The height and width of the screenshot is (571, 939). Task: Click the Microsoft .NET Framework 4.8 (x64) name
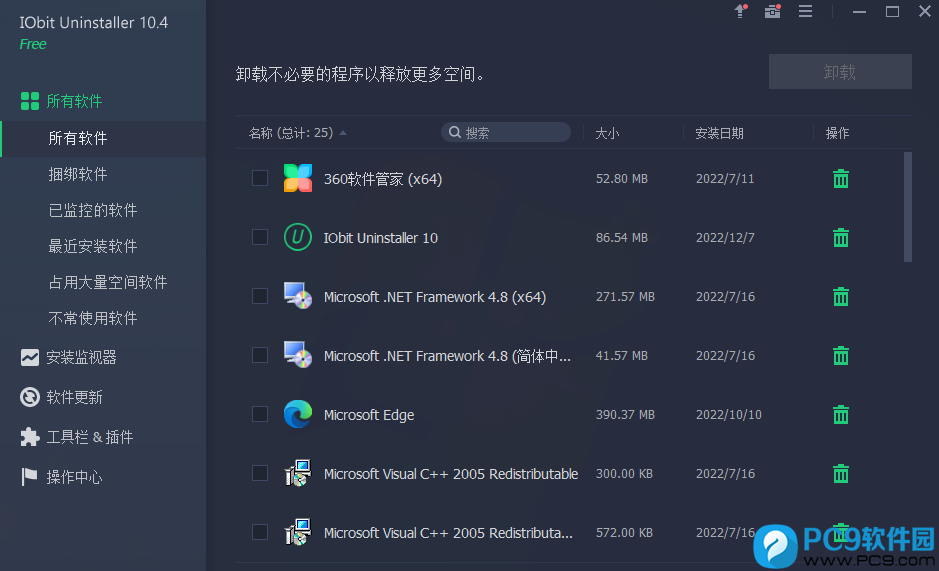435,297
